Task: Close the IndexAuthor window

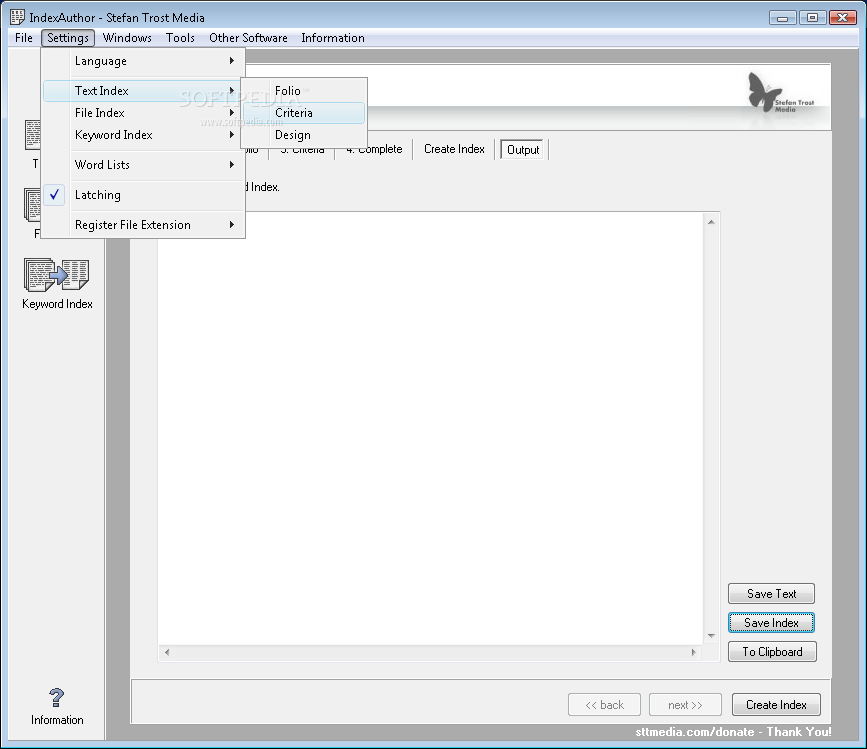Action: click(843, 18)
